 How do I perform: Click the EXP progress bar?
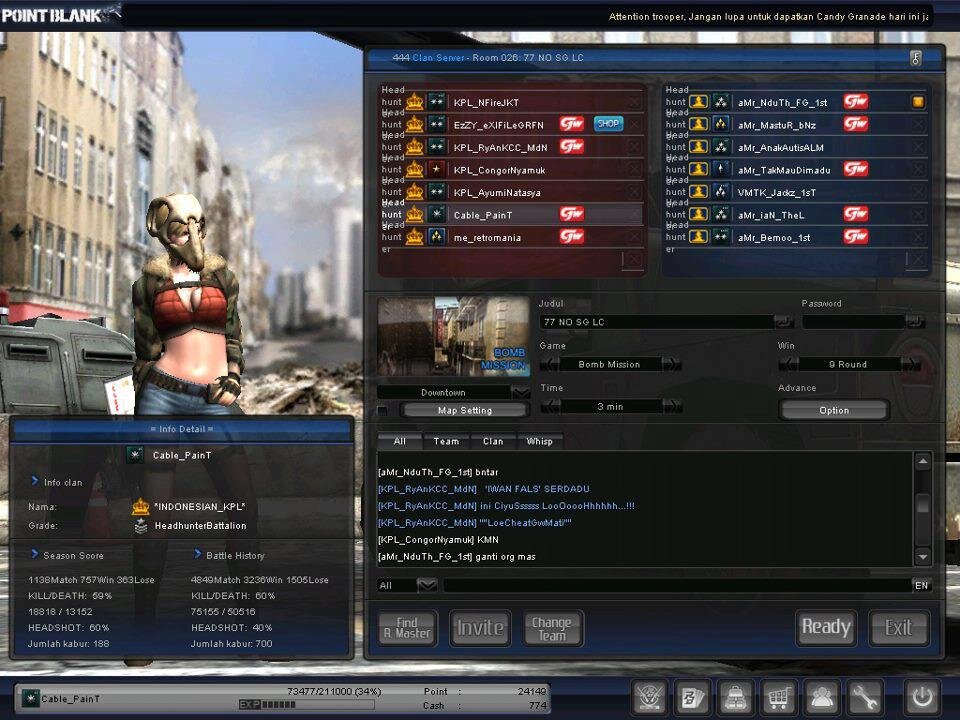pyautogui.click(x=307, y=705)
